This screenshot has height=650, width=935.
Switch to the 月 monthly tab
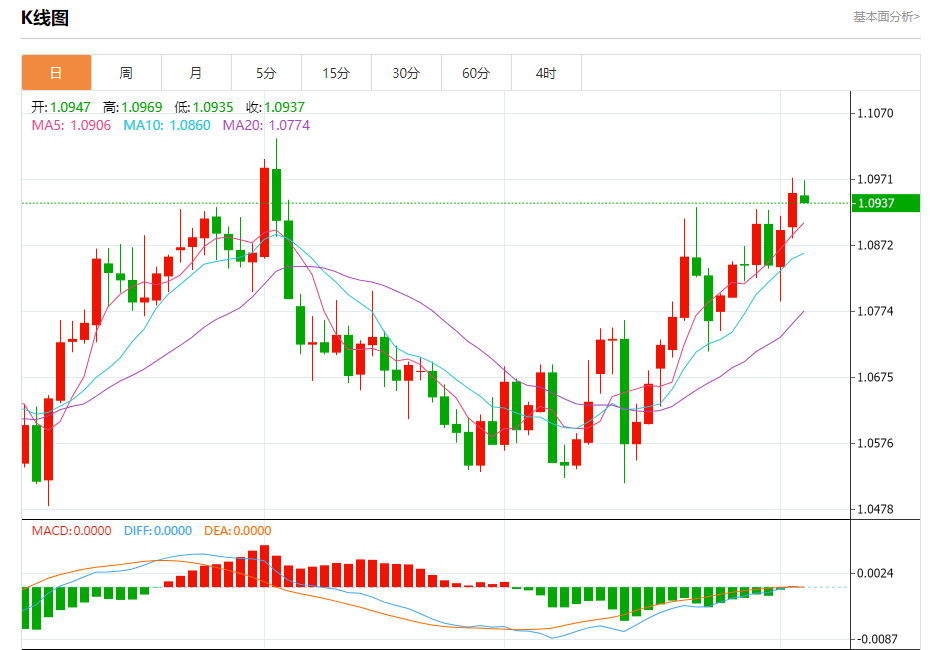(196, 73)
